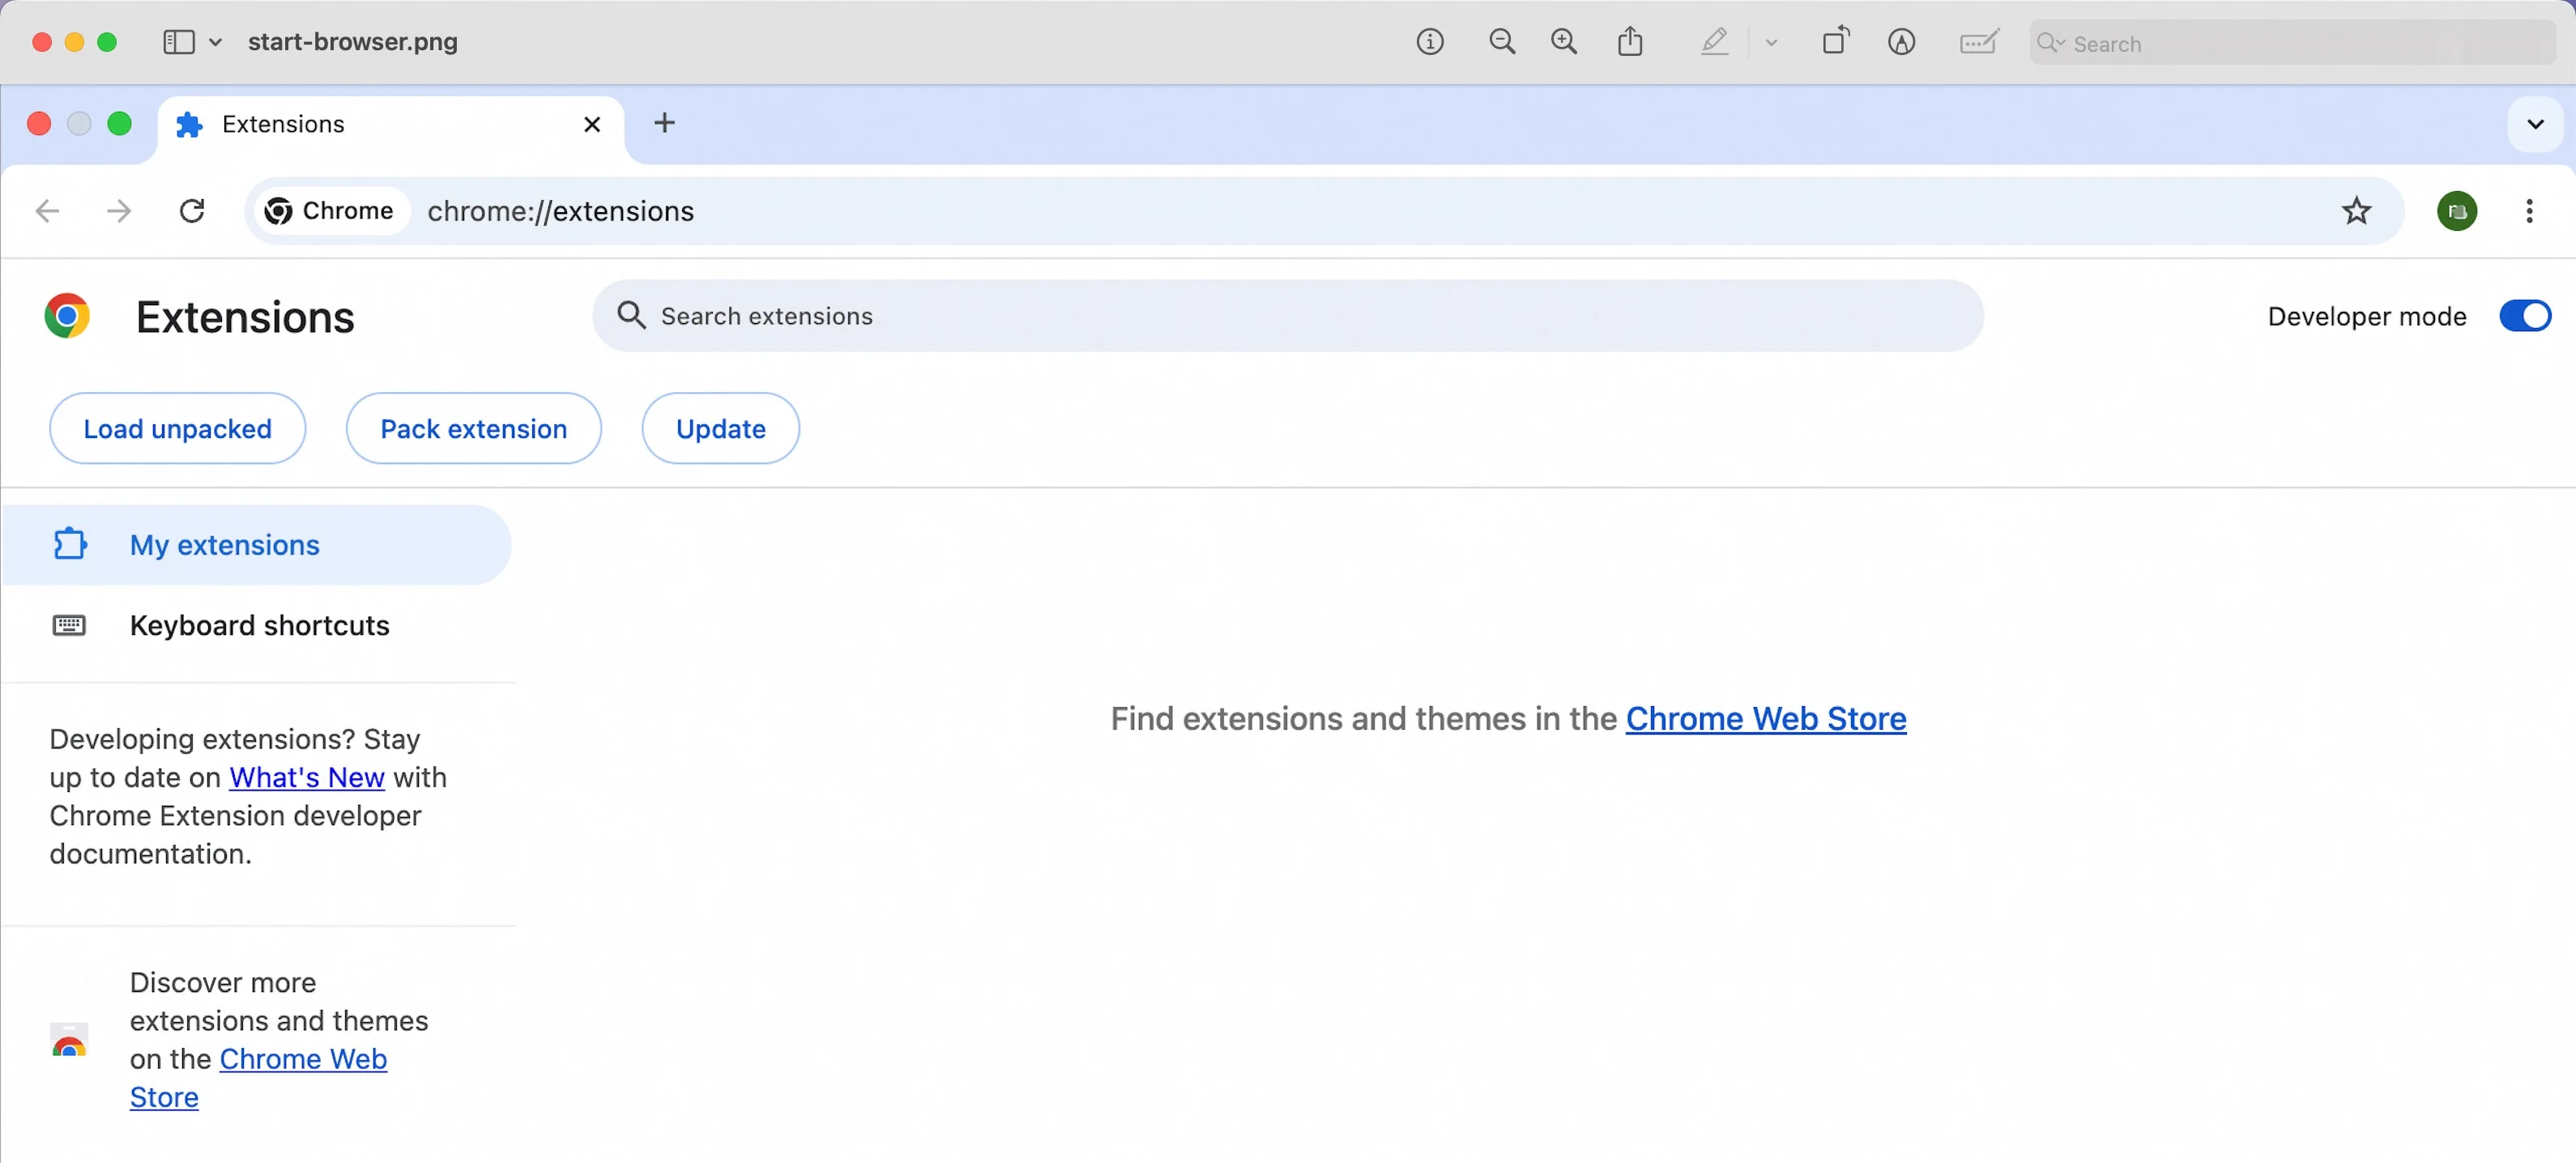This screenshot has height=1163, width=2576.
Task: Zoom in the Preview image
Action: pos(1564,42)
